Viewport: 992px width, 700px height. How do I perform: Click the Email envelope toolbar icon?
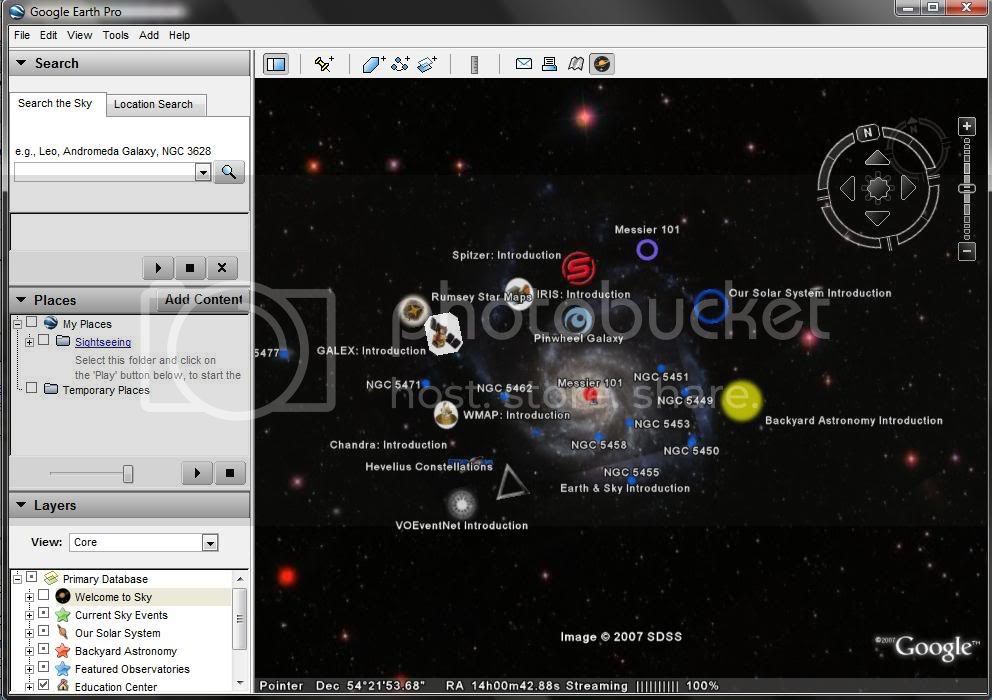tap(524, 64)
